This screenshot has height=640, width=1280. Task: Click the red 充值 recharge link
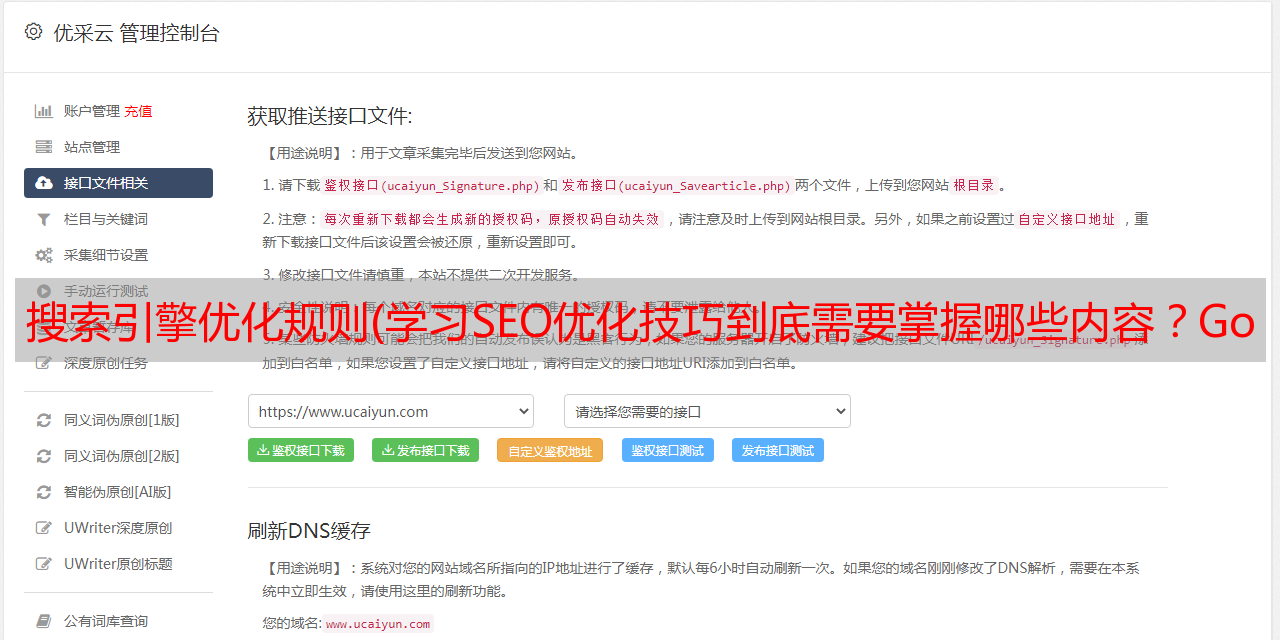click(x=138, y=111)
